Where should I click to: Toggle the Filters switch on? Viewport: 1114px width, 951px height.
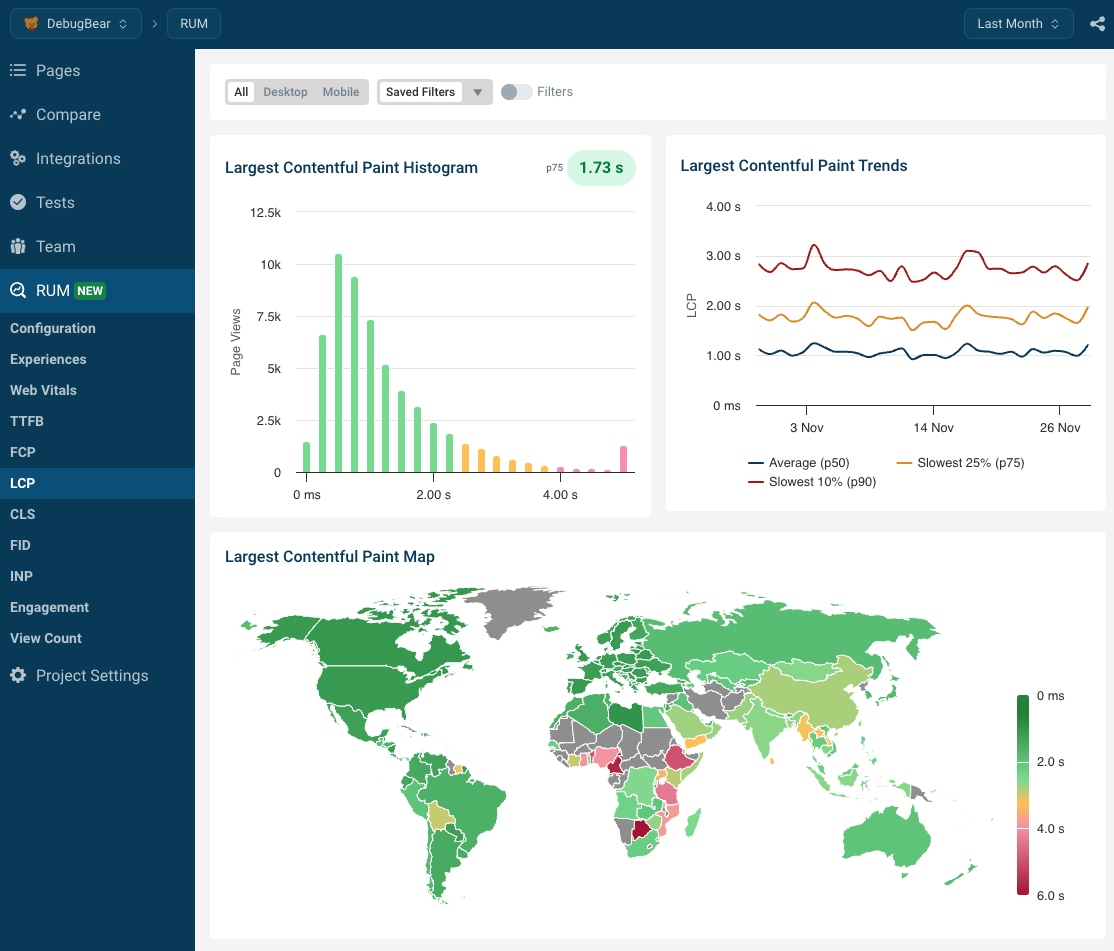point(517,92)
